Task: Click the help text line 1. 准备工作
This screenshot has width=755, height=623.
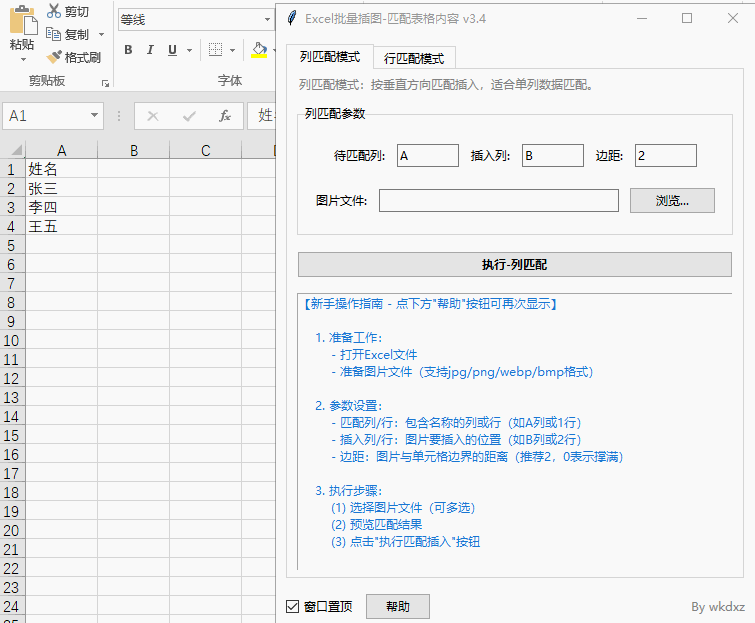Action: 349,337
